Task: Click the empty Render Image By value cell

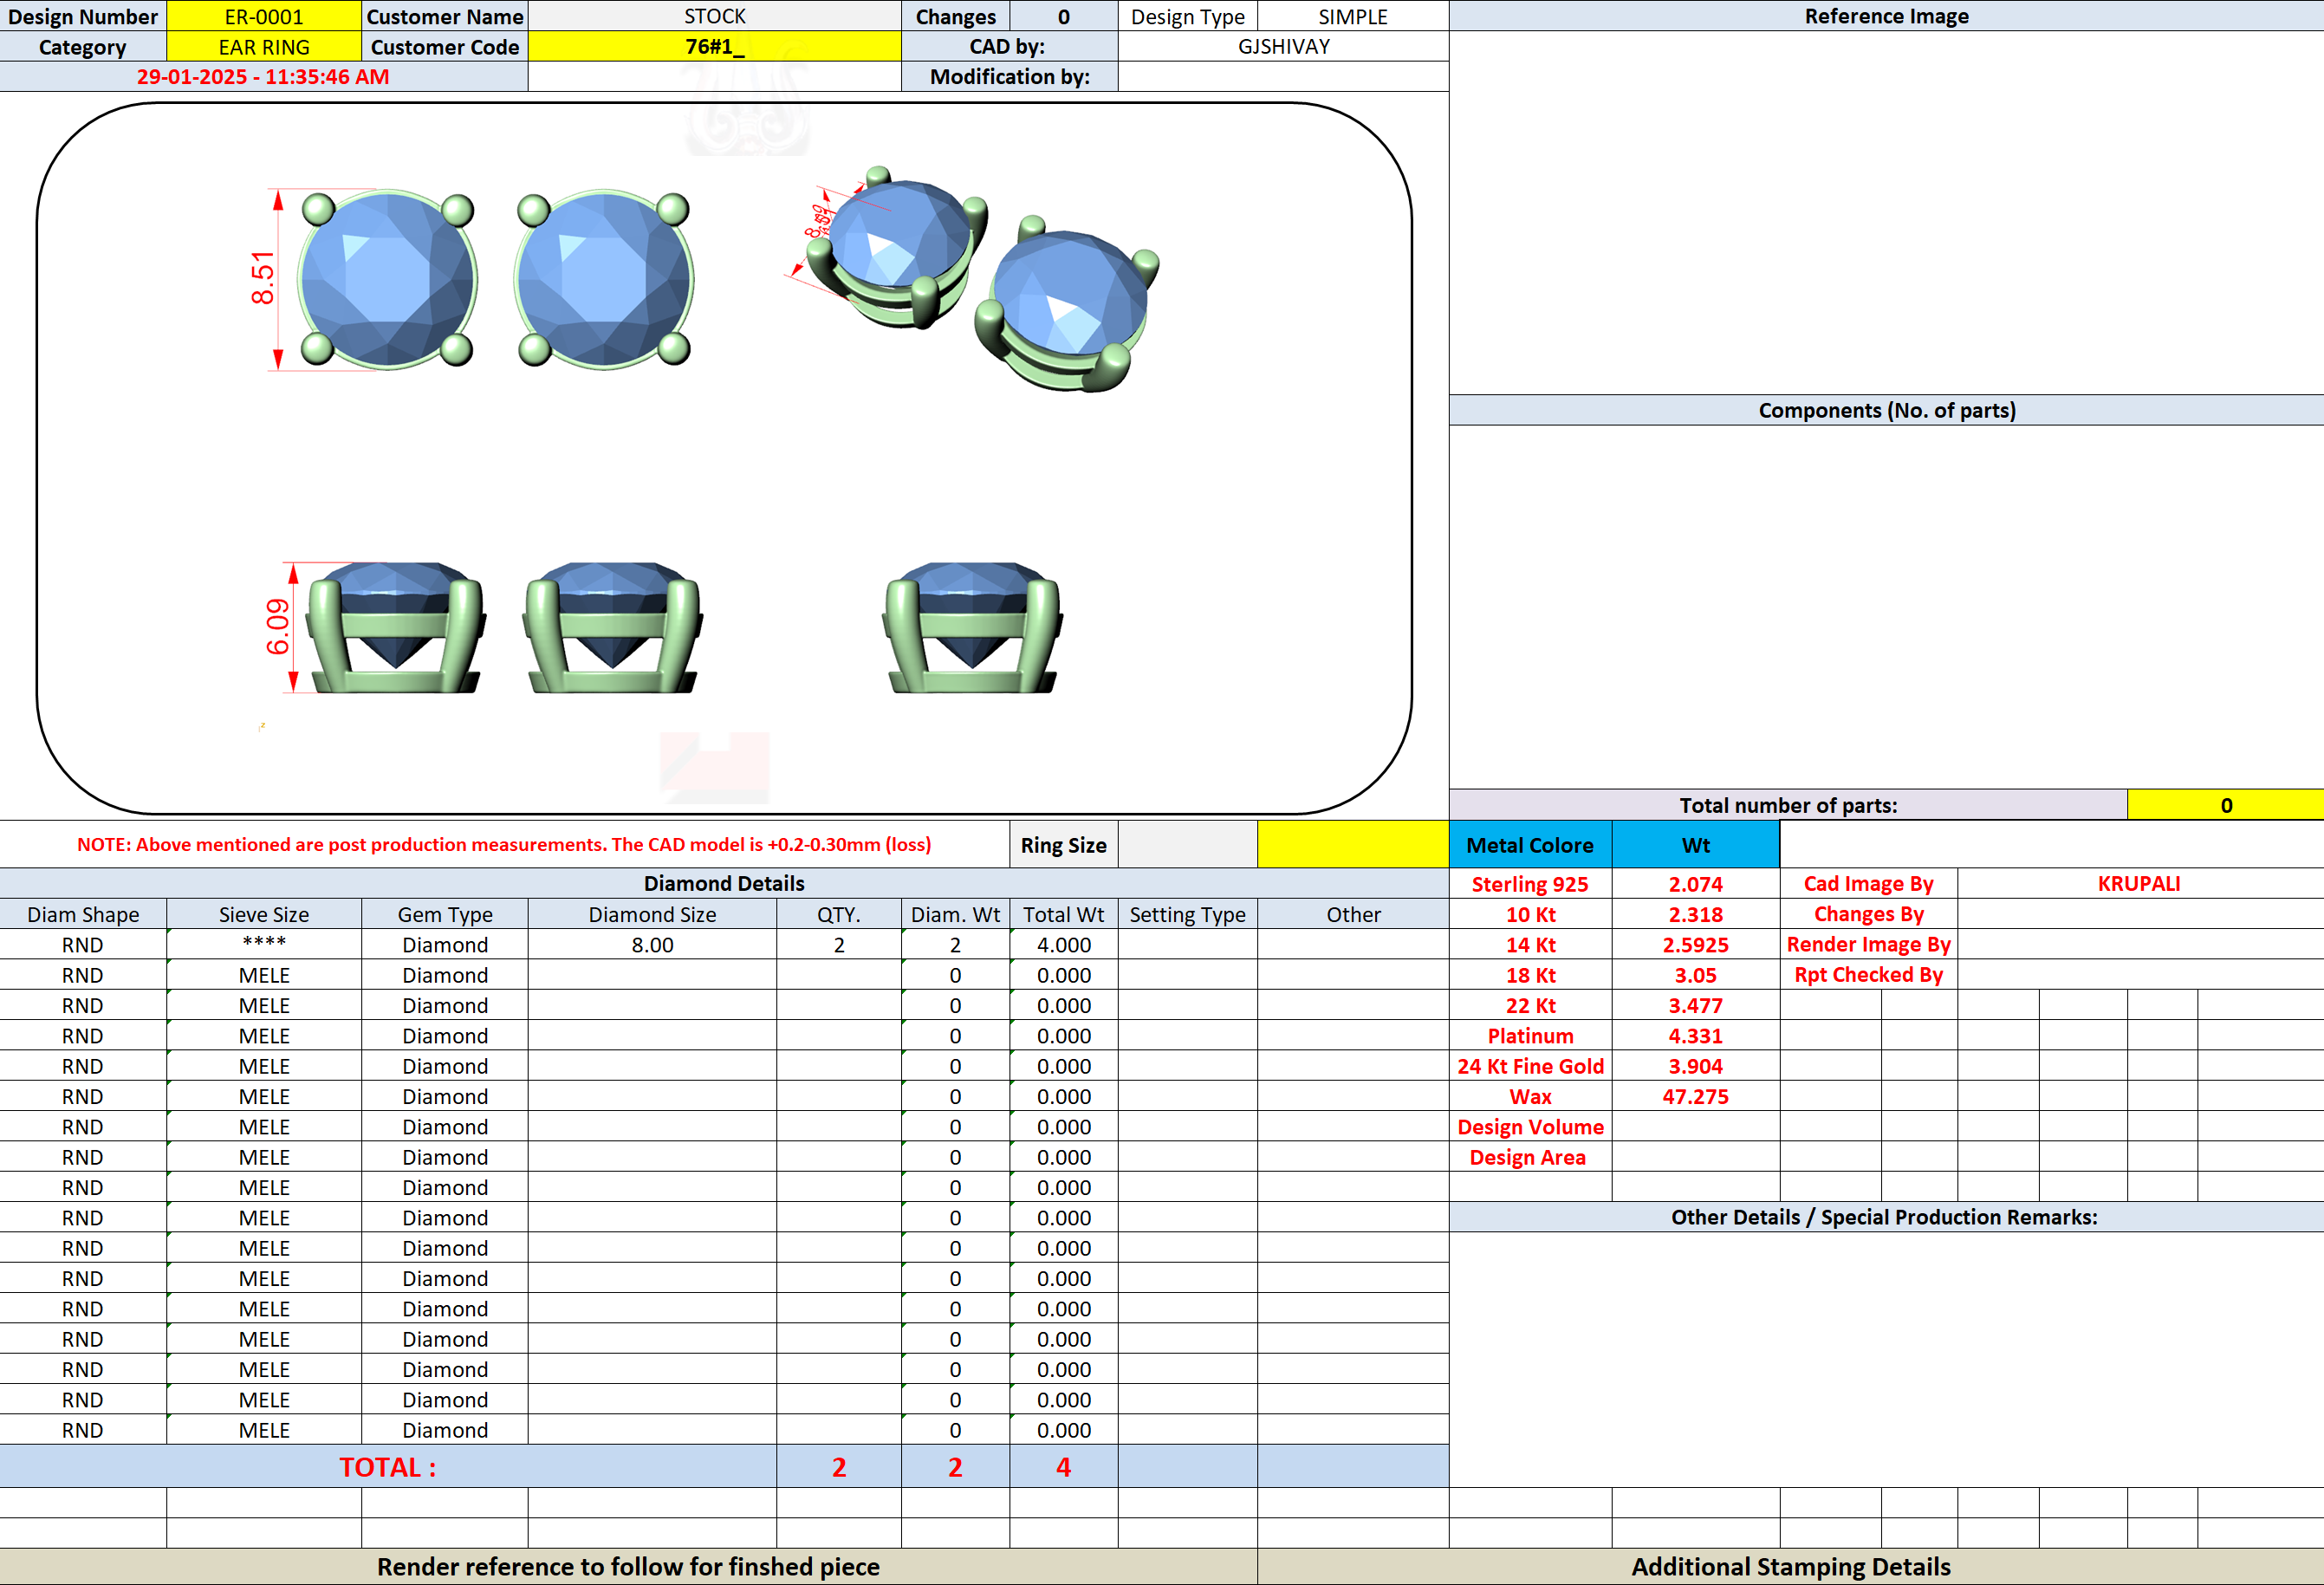Action: point(2139,944)
